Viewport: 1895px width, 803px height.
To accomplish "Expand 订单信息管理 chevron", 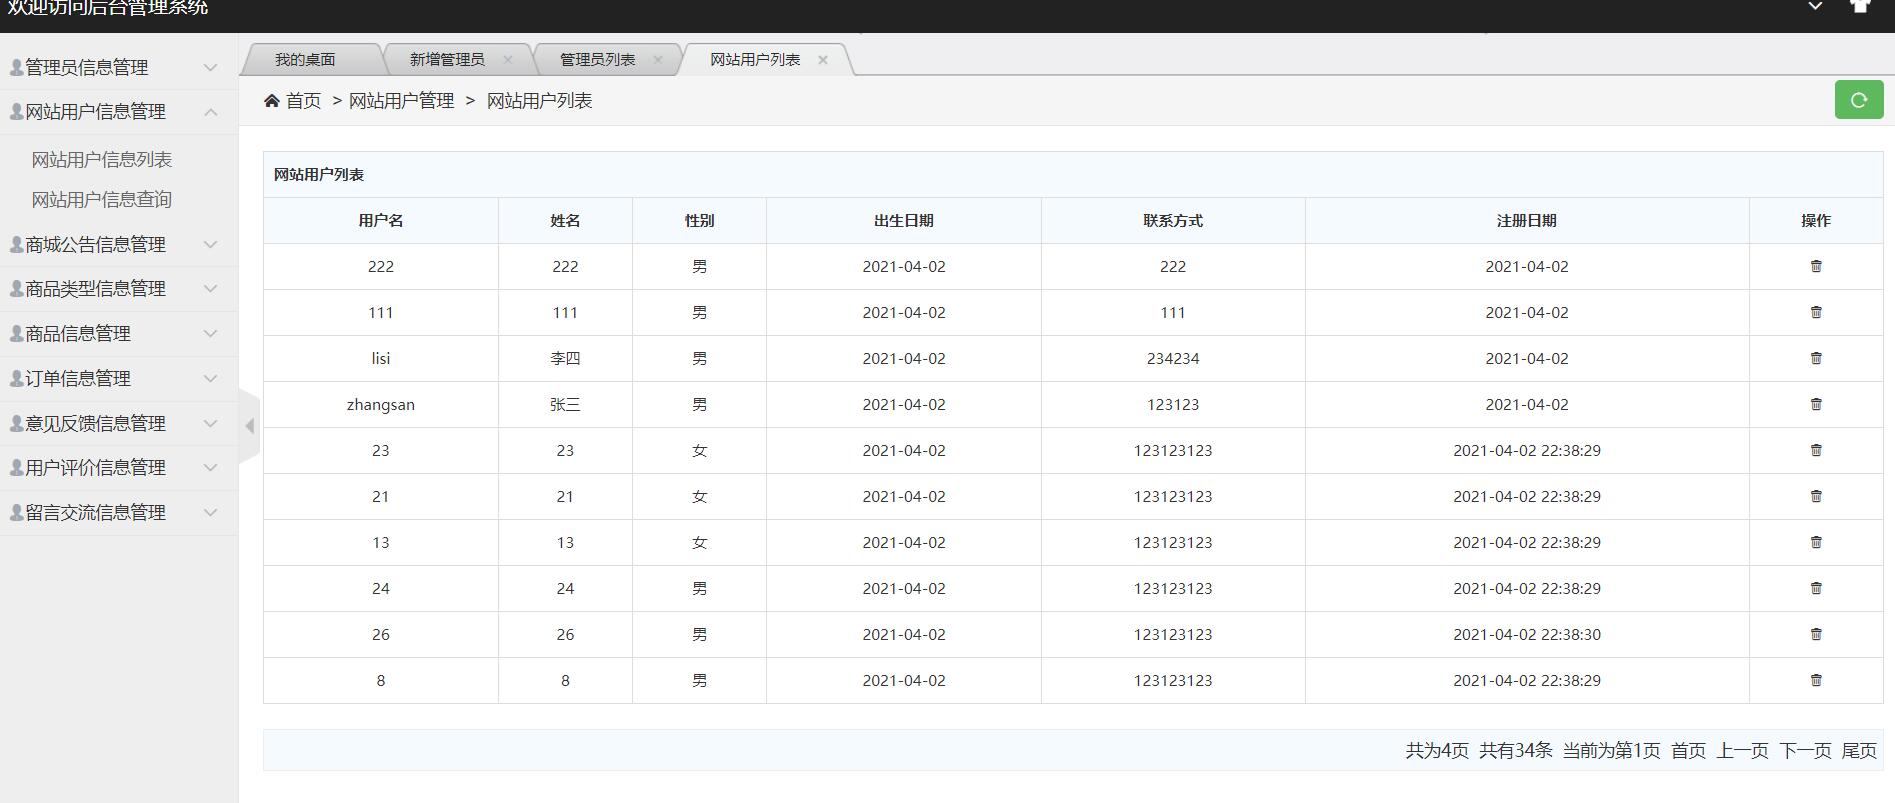I will coord(210,378).
